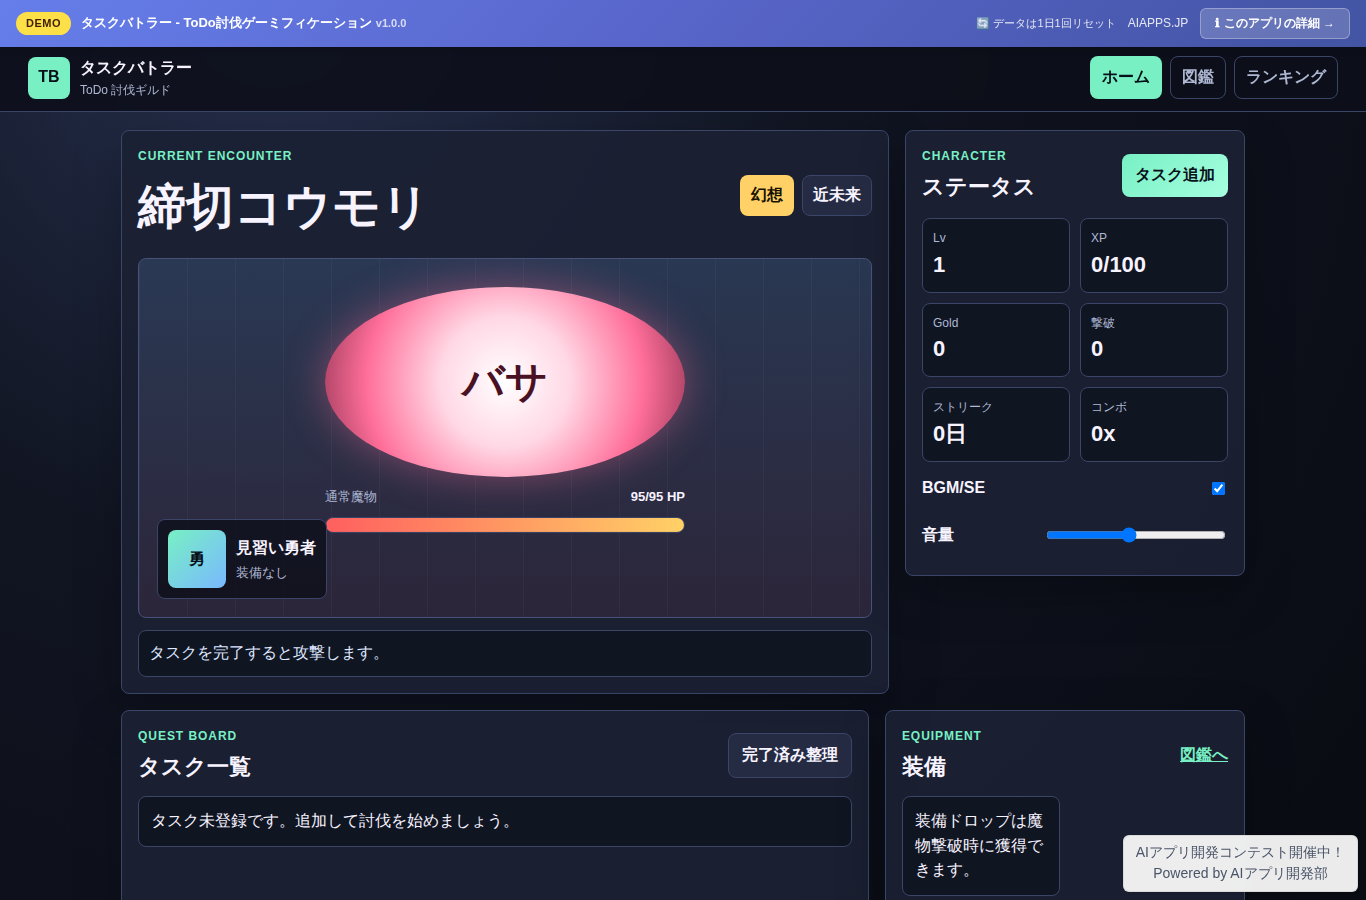Click the 締切コウモリ encounter title

point(281,208)
